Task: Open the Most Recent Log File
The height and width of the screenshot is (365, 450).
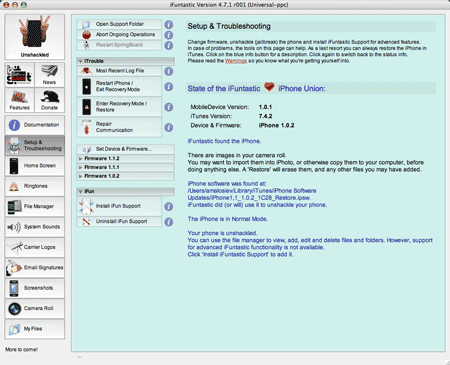Action: pos(119,71)
